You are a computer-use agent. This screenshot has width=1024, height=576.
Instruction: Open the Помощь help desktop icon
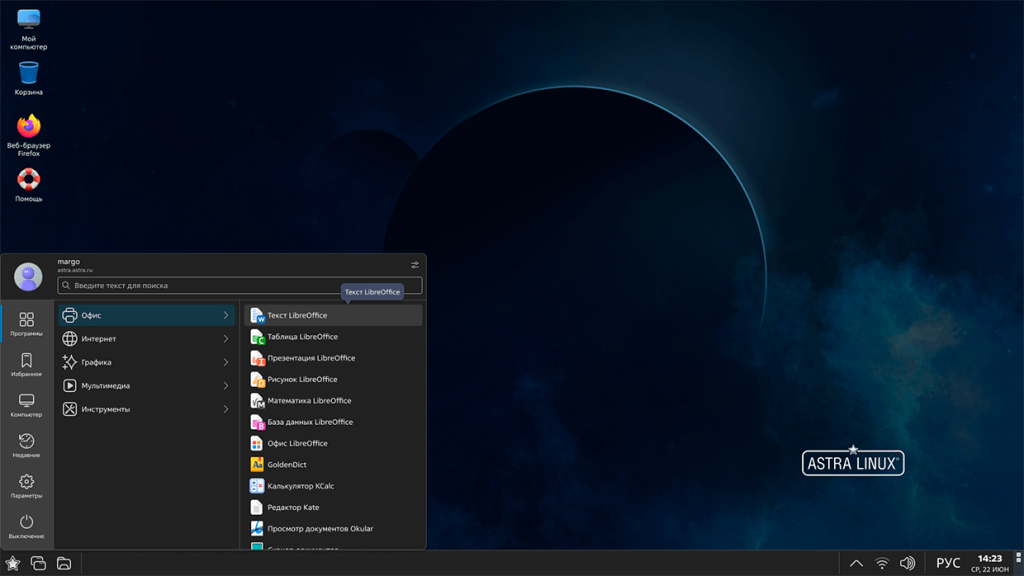coord(29,185)
